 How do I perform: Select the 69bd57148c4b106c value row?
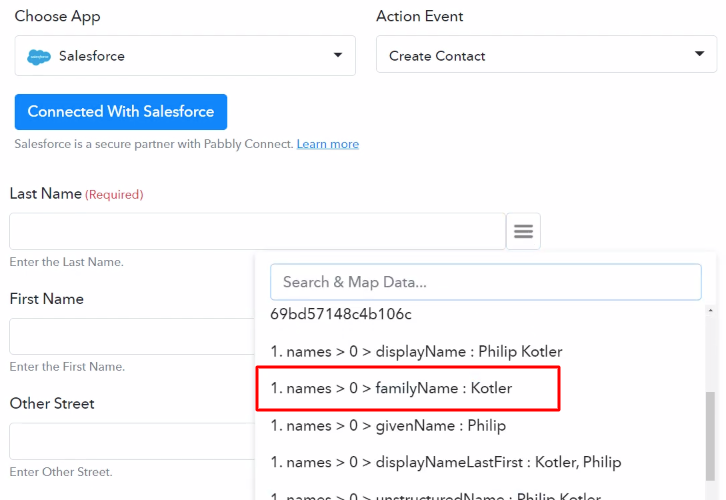point(341,314)
